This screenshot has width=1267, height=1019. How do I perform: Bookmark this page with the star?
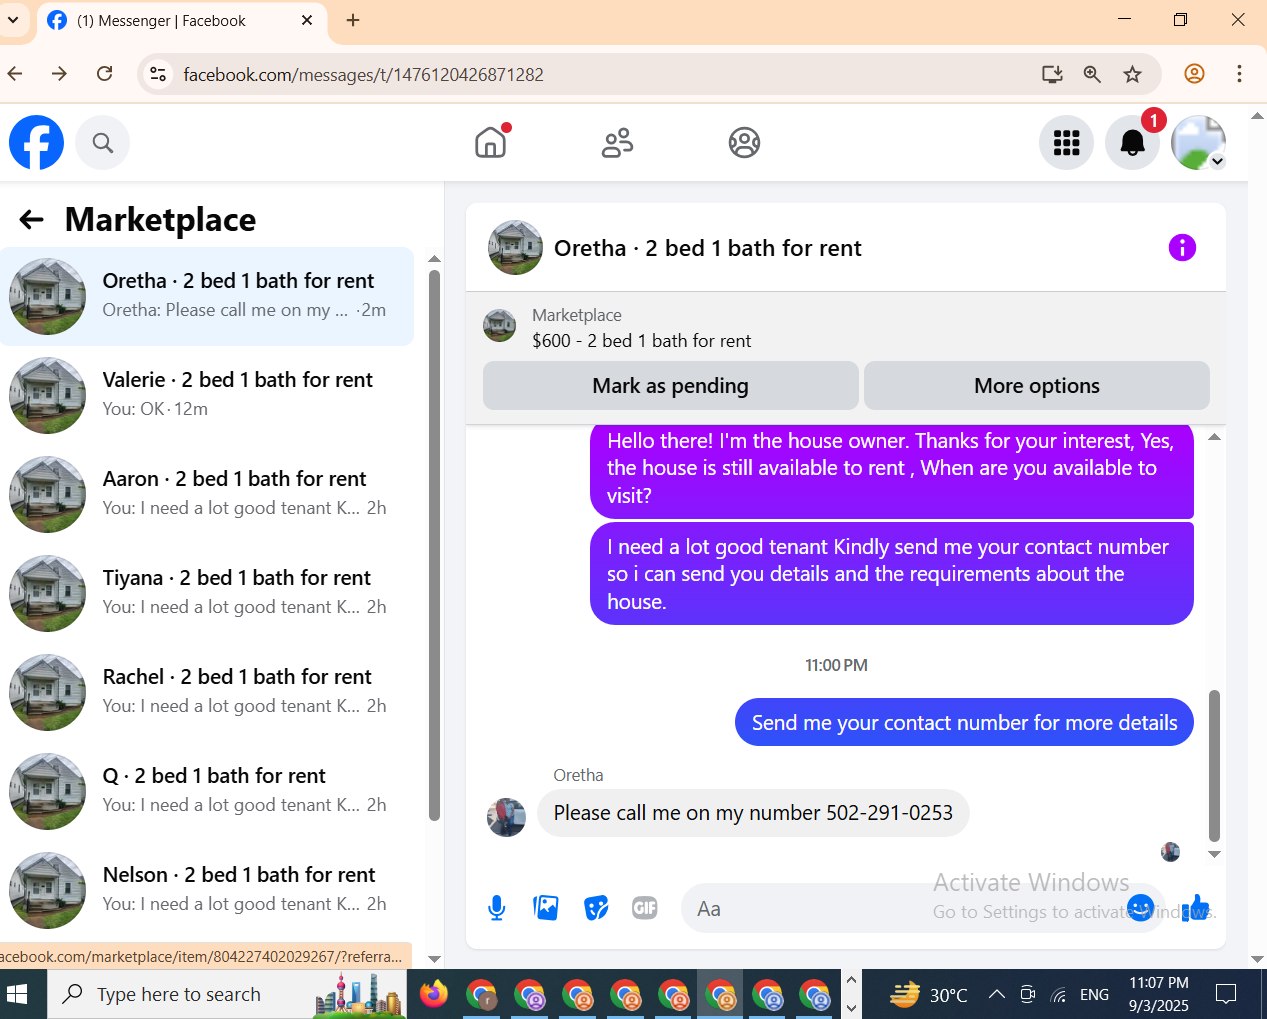pyautogui.click(x=1132, y=74)
